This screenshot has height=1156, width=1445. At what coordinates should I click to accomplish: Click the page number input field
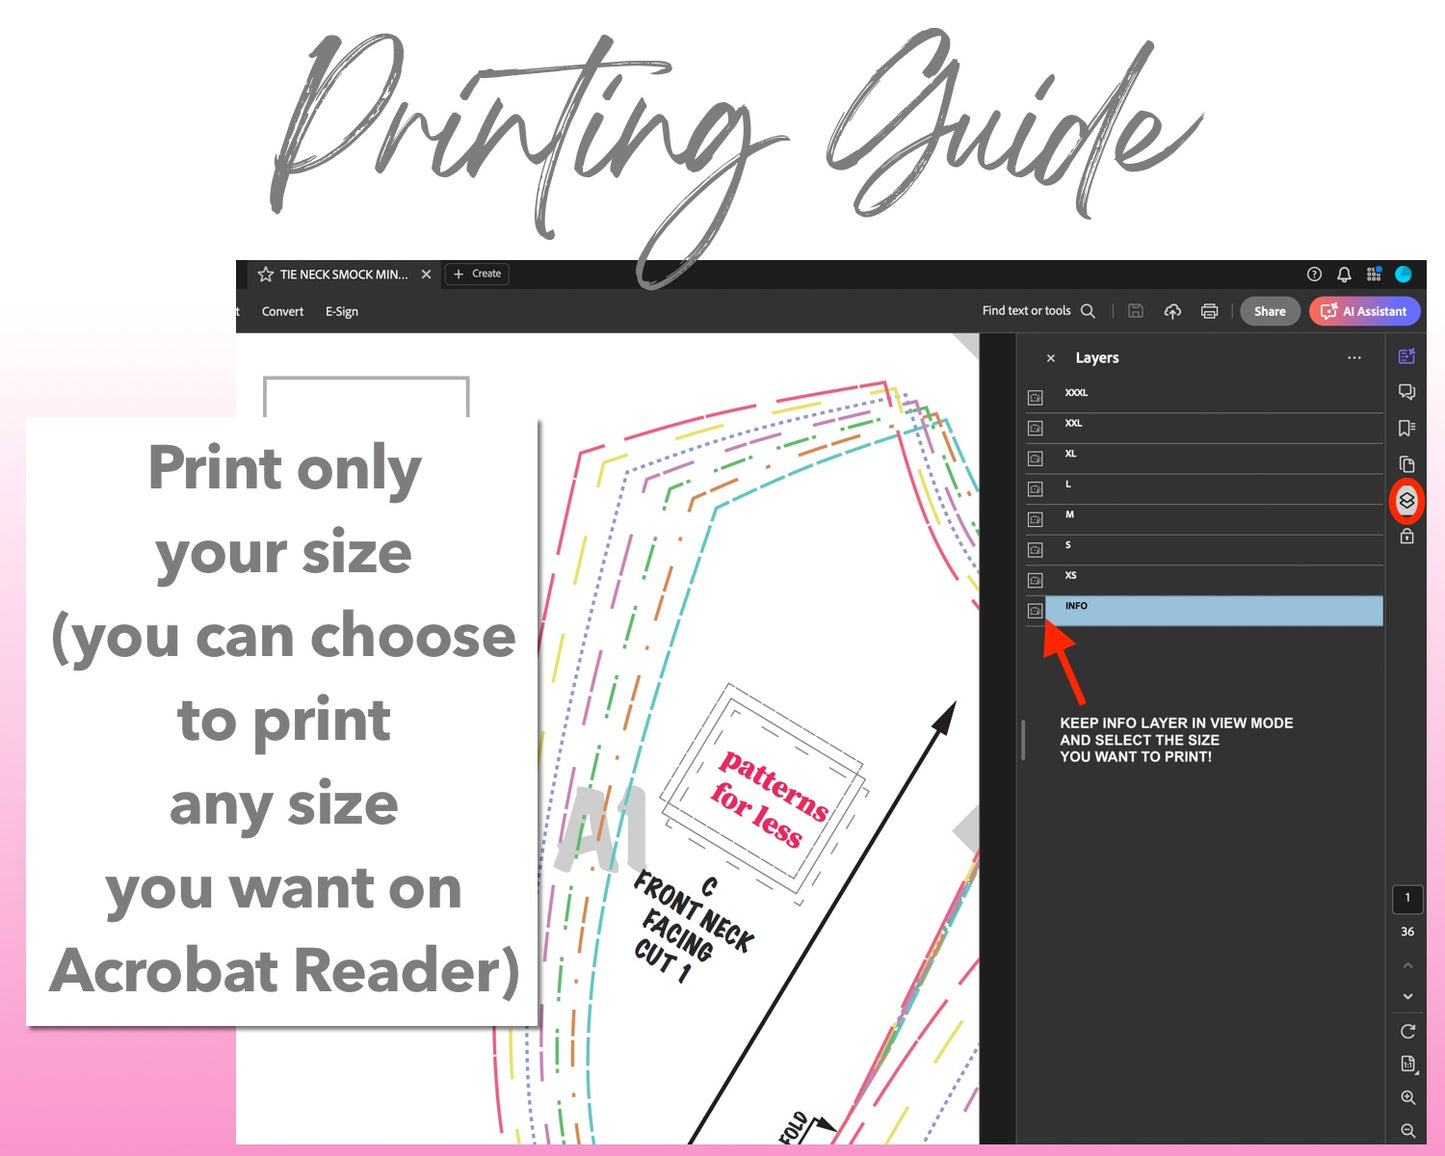click(x=1407, y=898)
